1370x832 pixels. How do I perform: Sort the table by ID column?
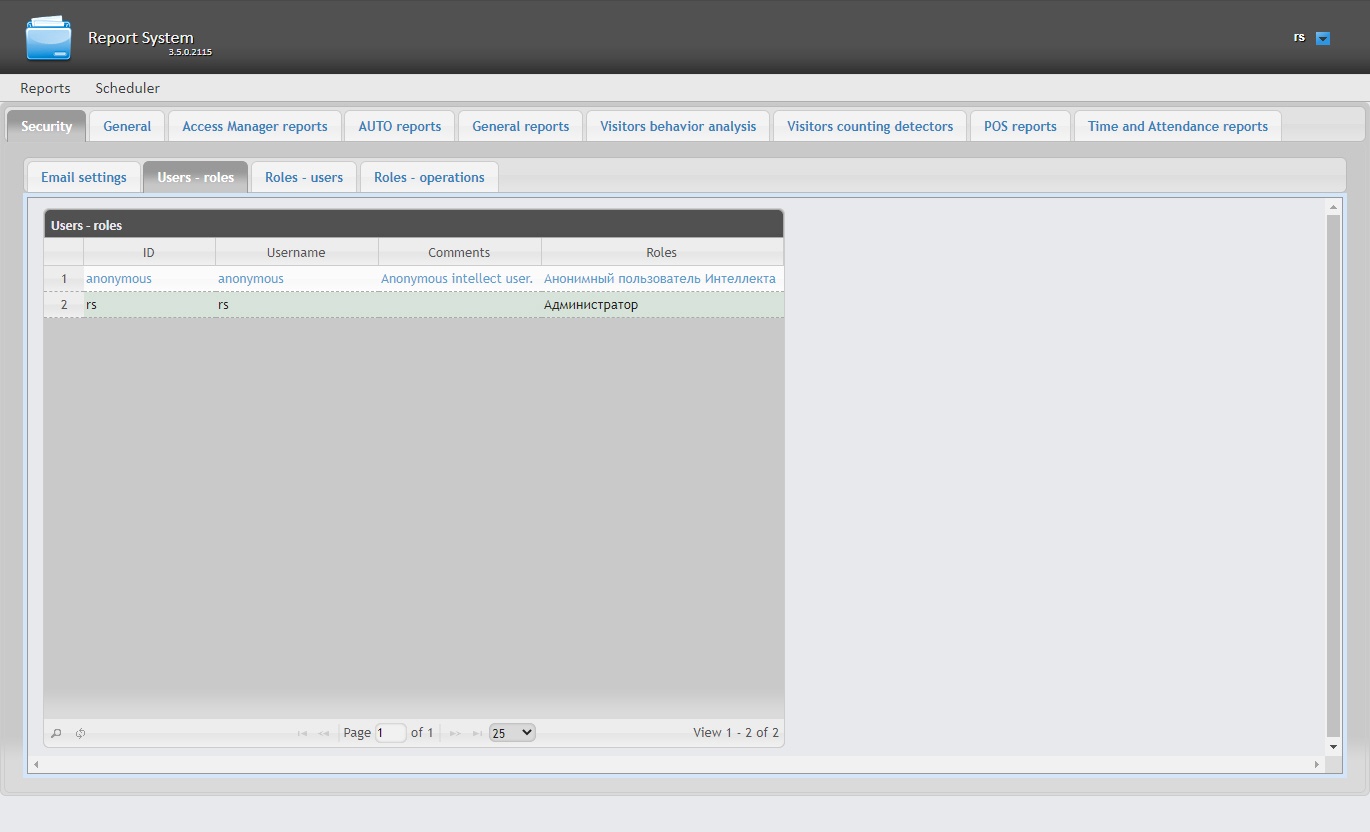[x=149, y=252]
